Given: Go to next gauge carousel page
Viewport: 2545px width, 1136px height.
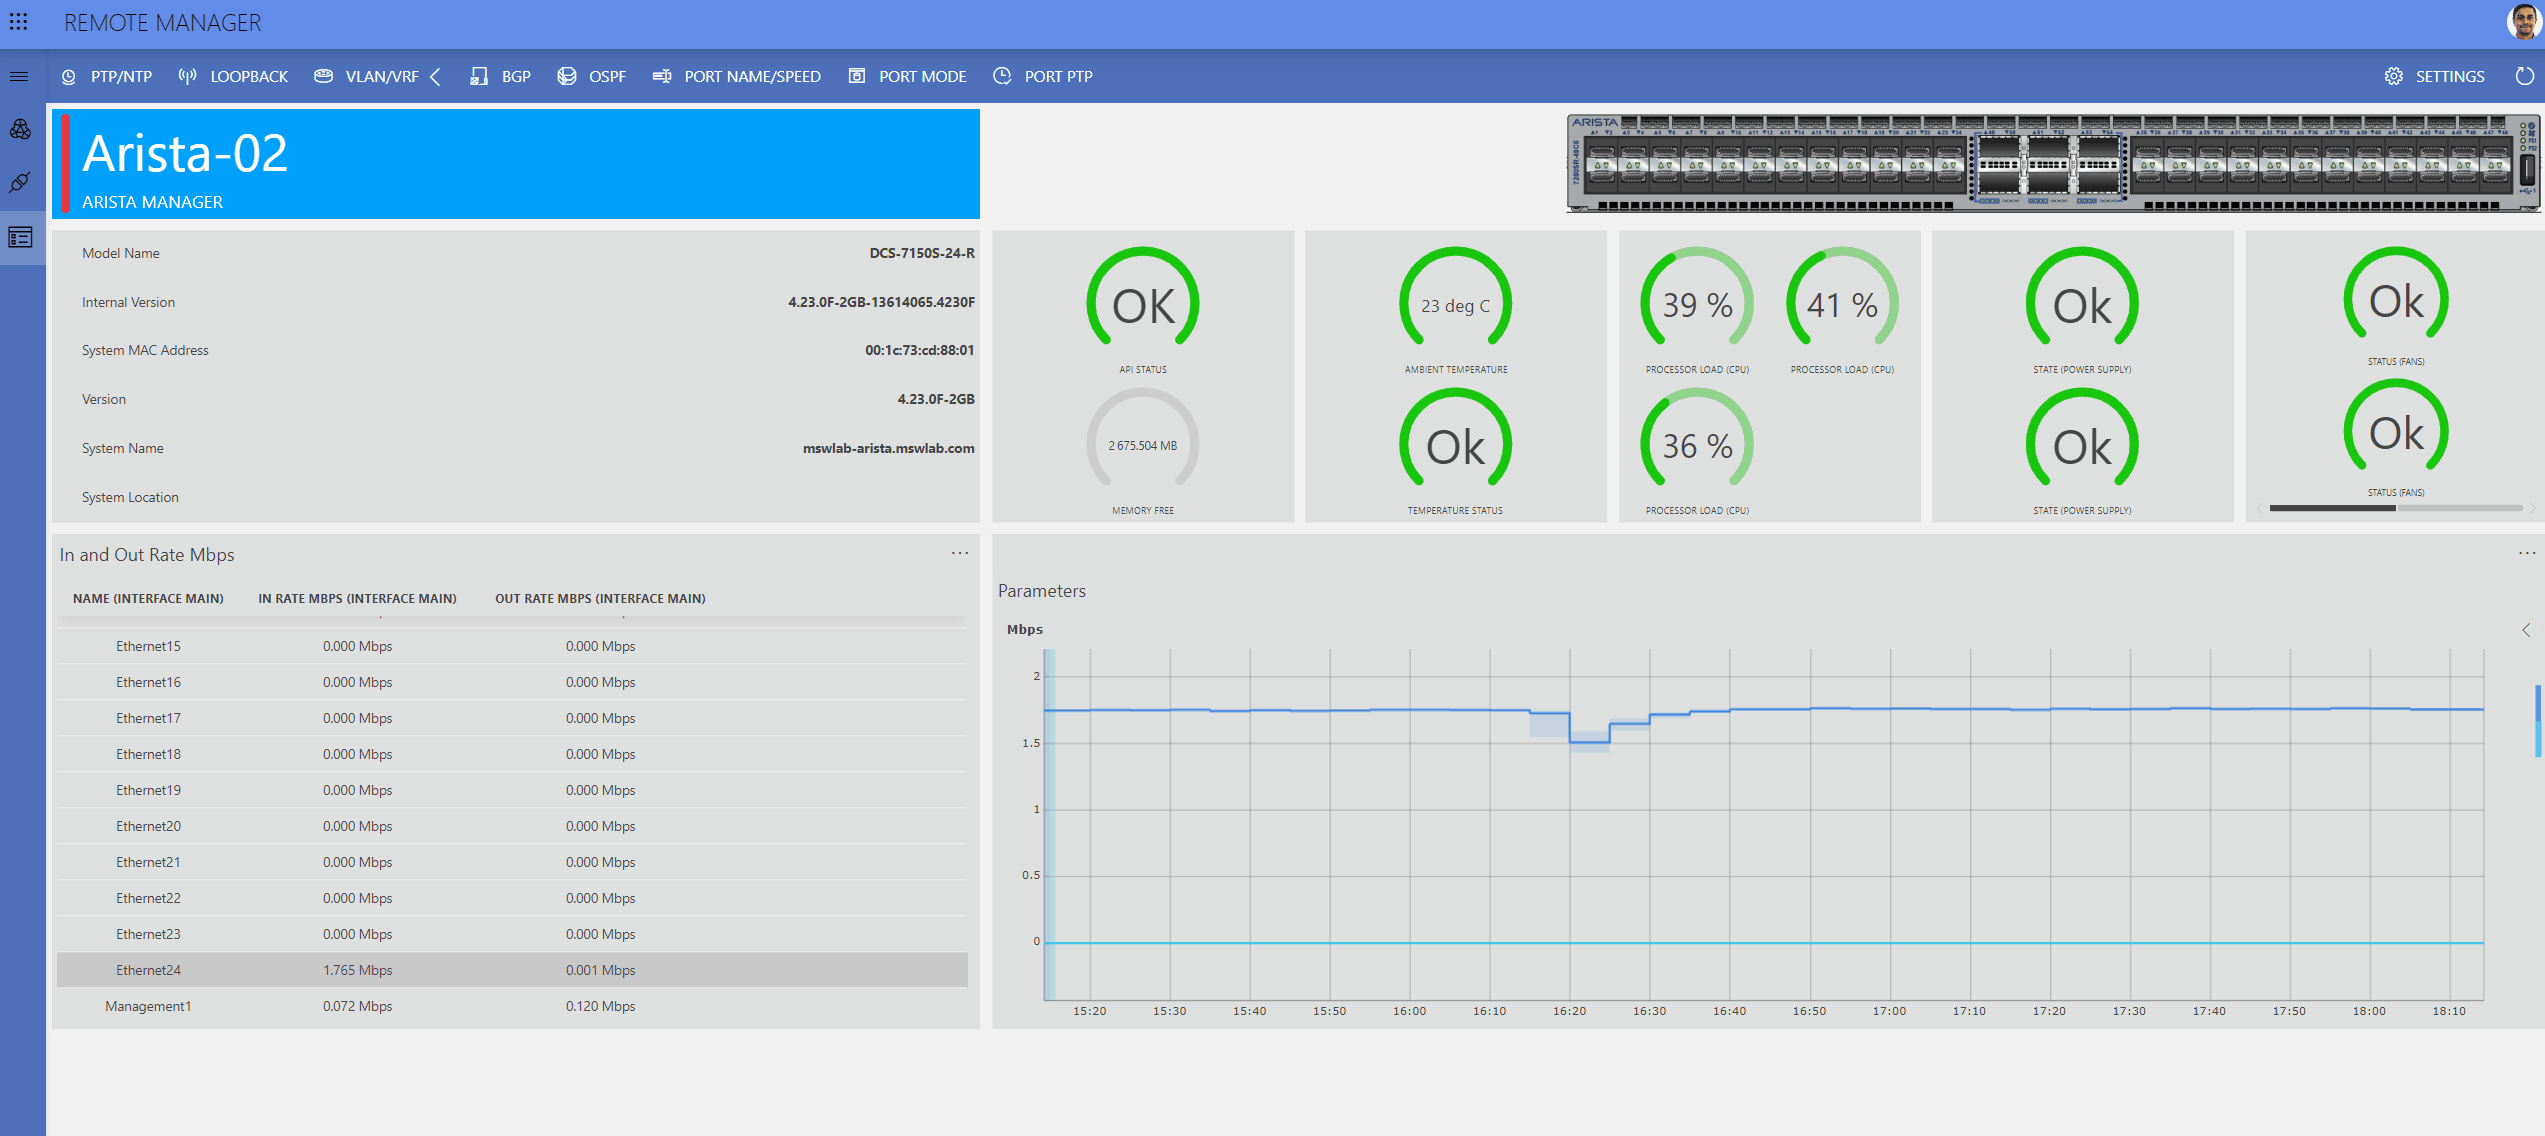Looking at the screenshot, I should pos(2532,508).
